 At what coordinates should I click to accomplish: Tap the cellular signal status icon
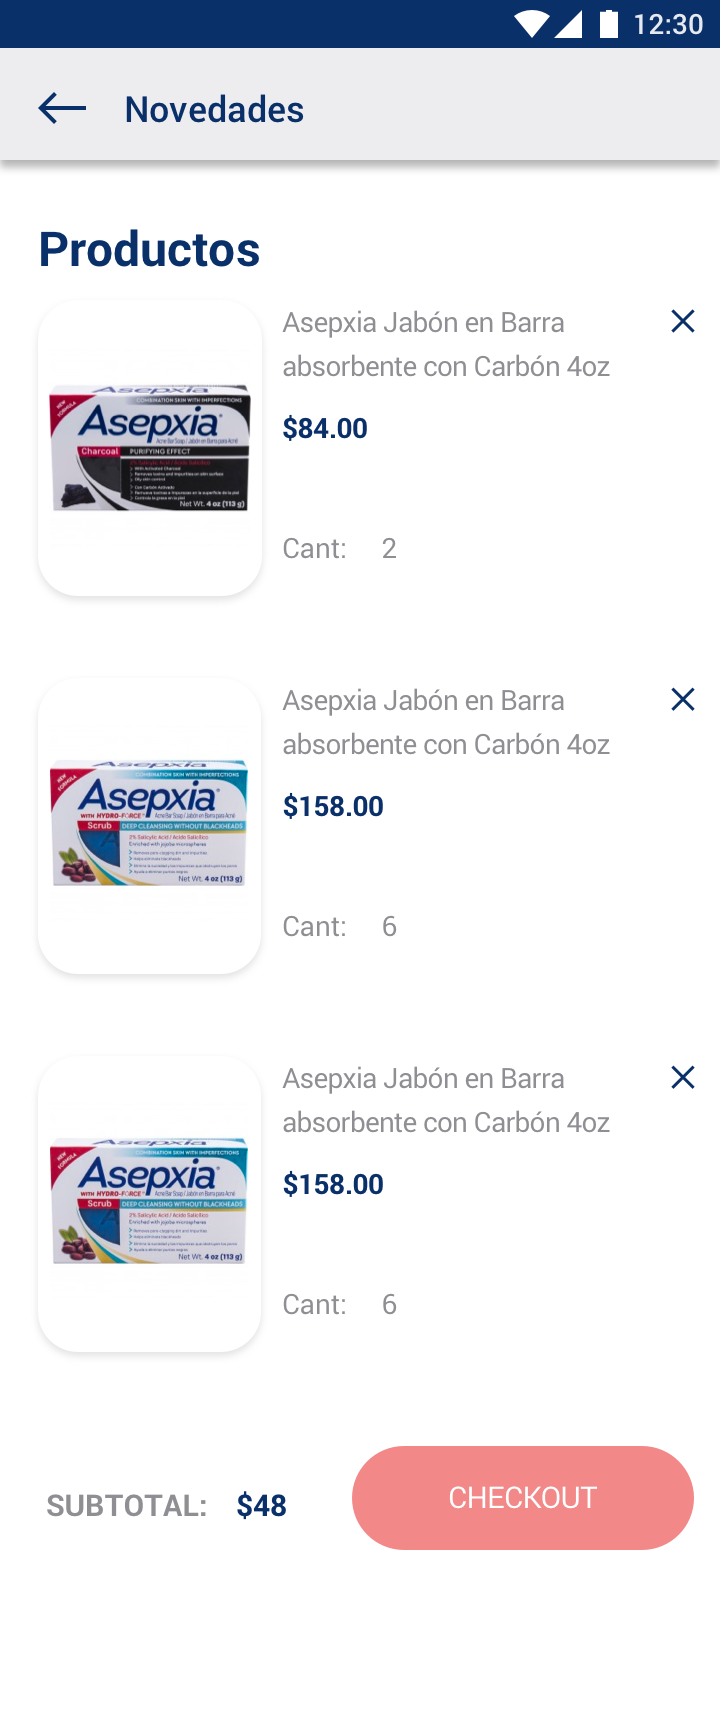click(569, 24)
